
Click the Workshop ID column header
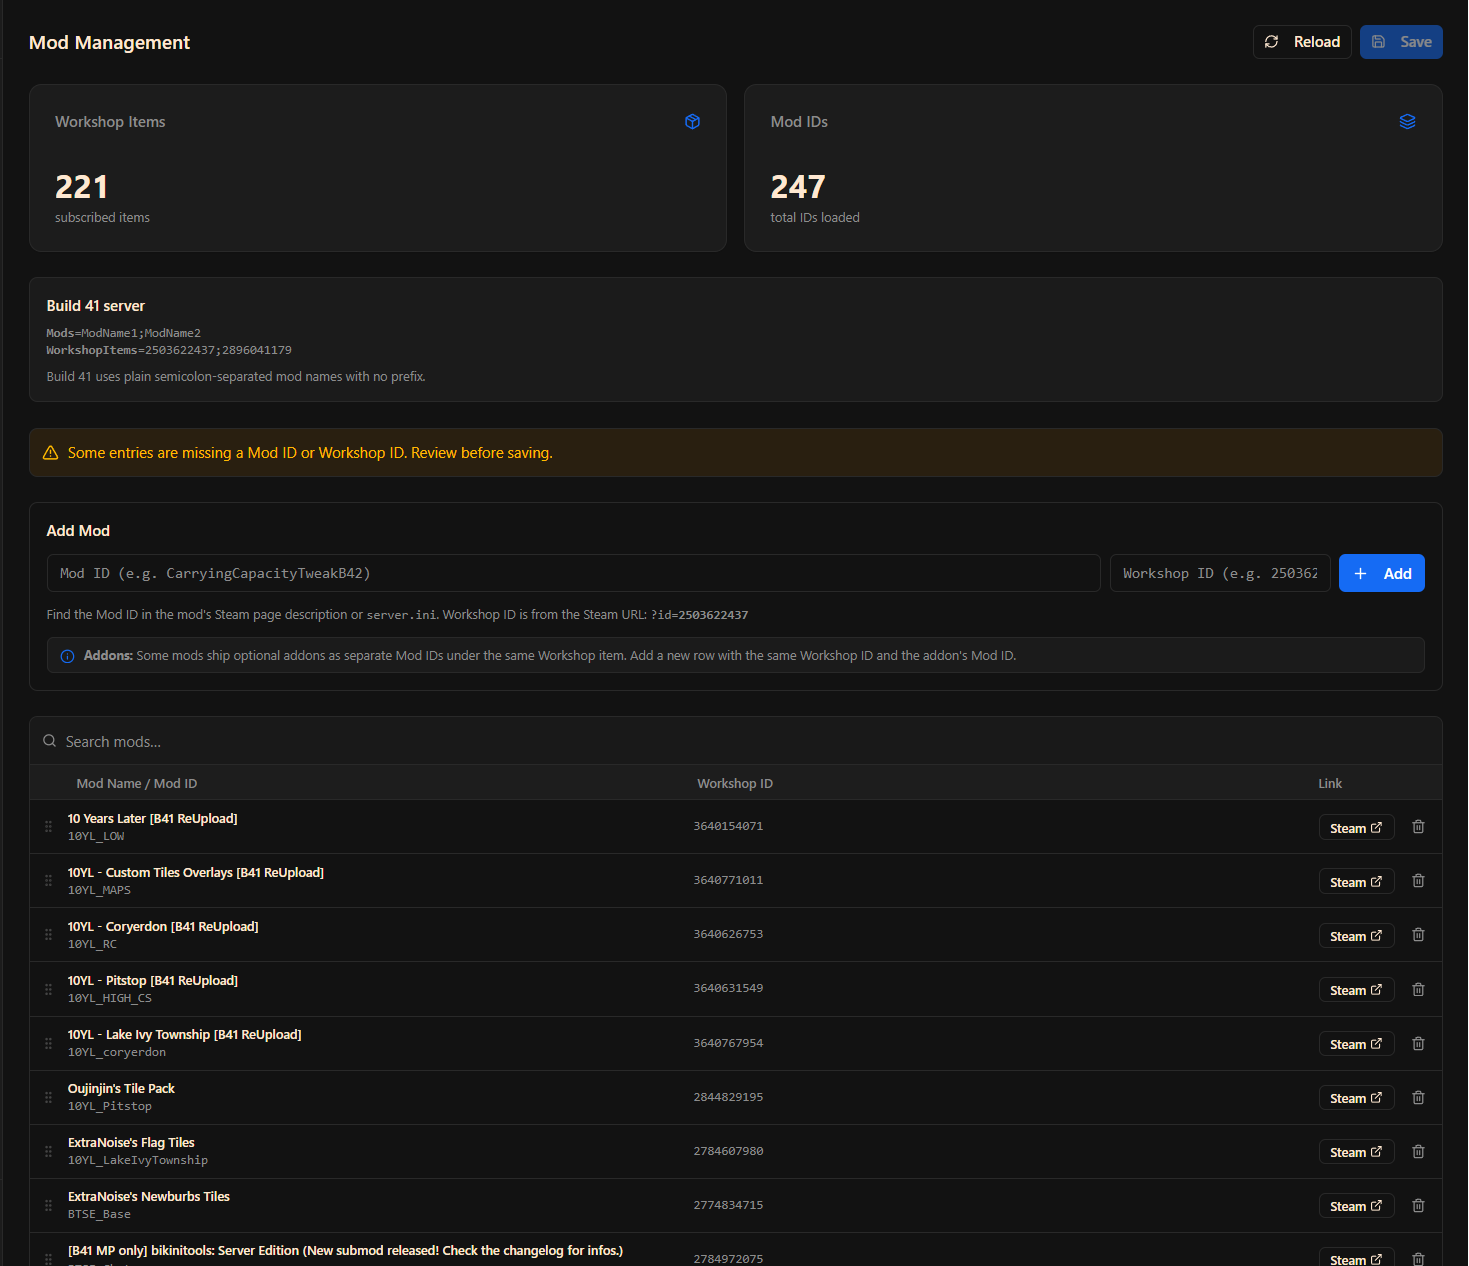(x=735, y=784)
